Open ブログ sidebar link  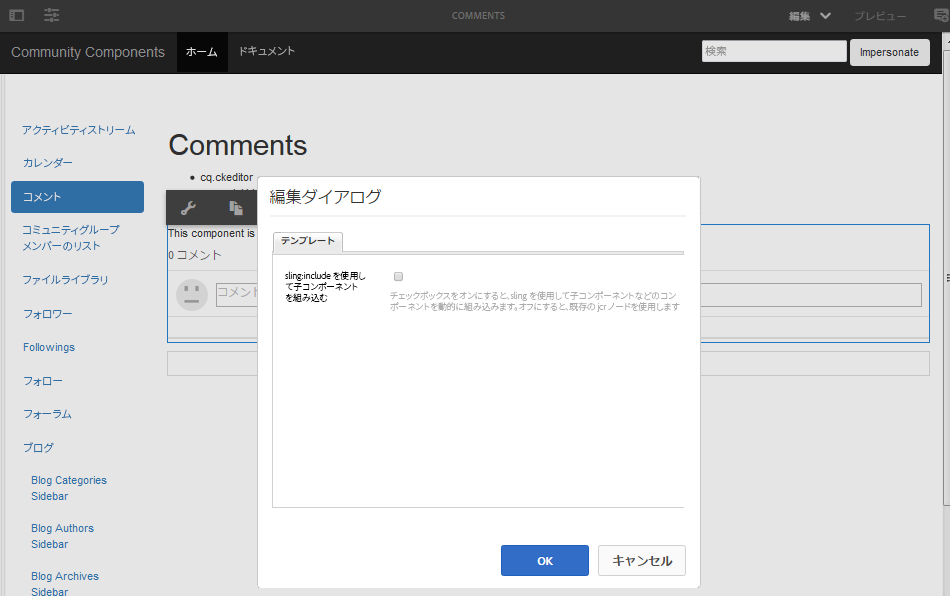[x=38, y=448]
